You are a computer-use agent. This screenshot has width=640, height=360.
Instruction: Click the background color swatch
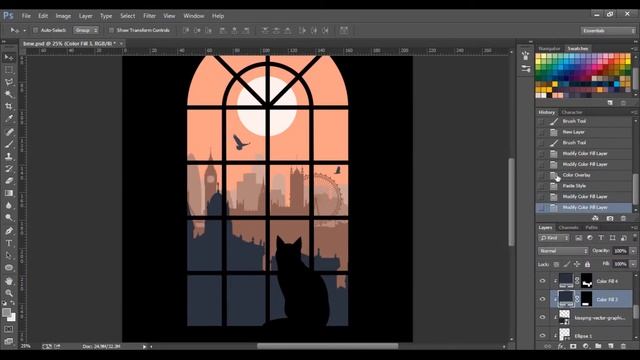pos(12,317)
